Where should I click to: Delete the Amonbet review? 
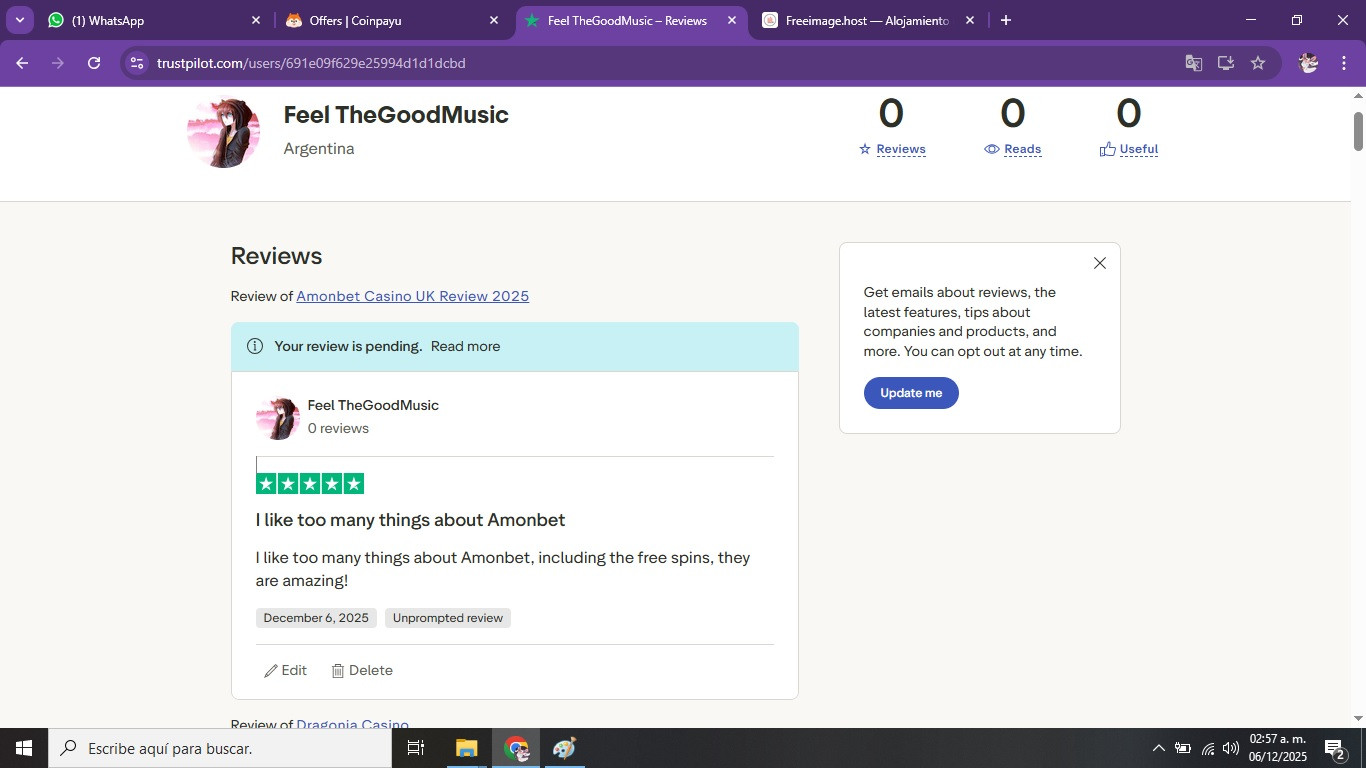click(x=362, y=670)
